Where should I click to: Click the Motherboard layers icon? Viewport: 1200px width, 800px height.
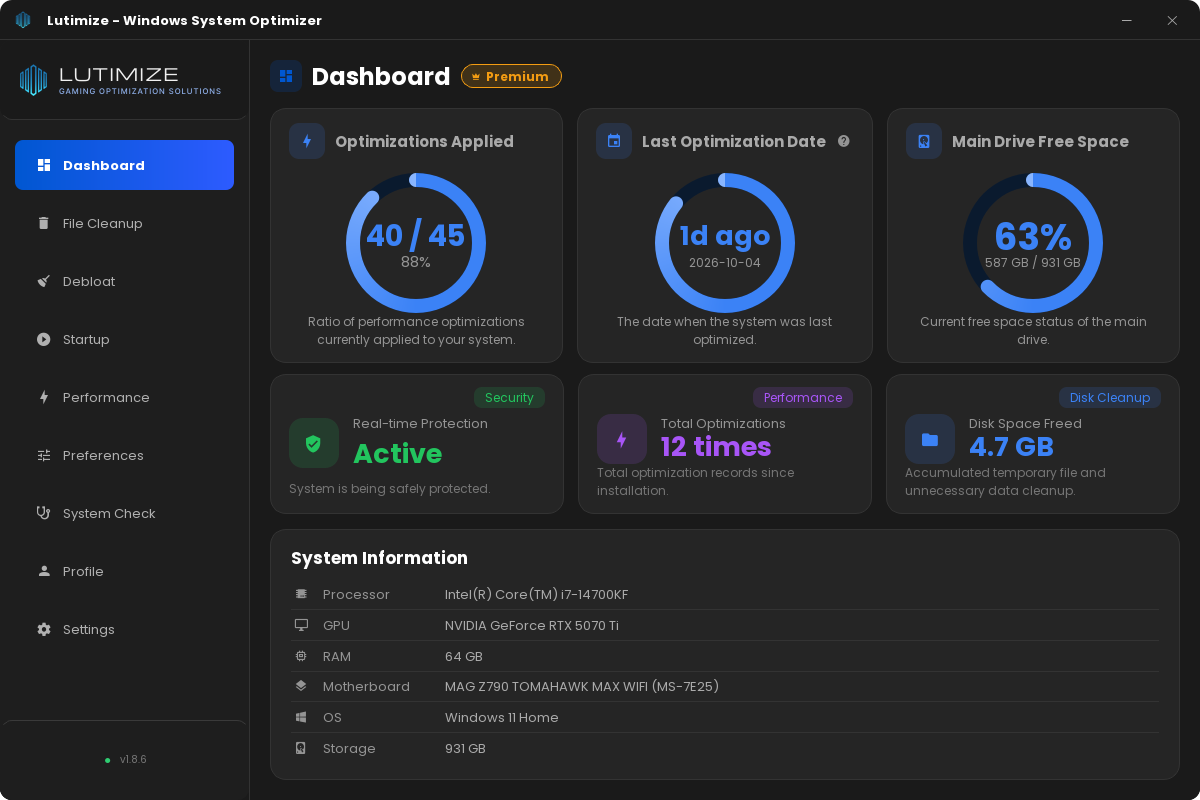click(301, 687)
